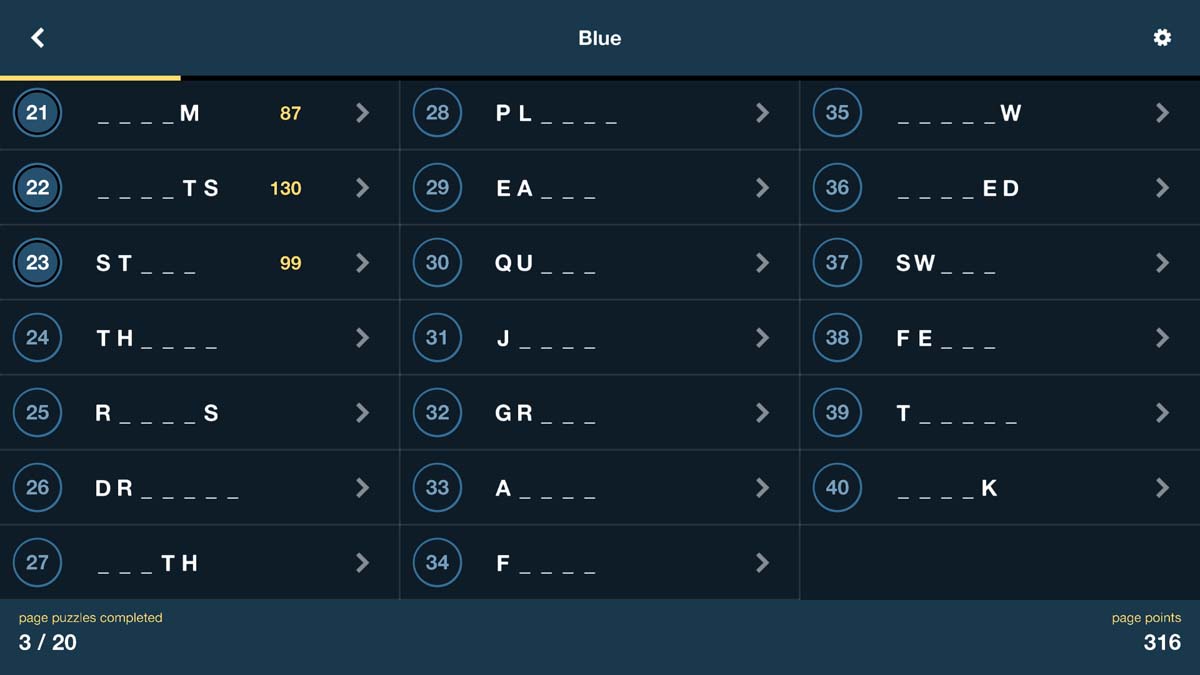This screenshot has width=1200, height=675.
Task: Click the puzzle 22 circle badge
Action: pos(37,188)
